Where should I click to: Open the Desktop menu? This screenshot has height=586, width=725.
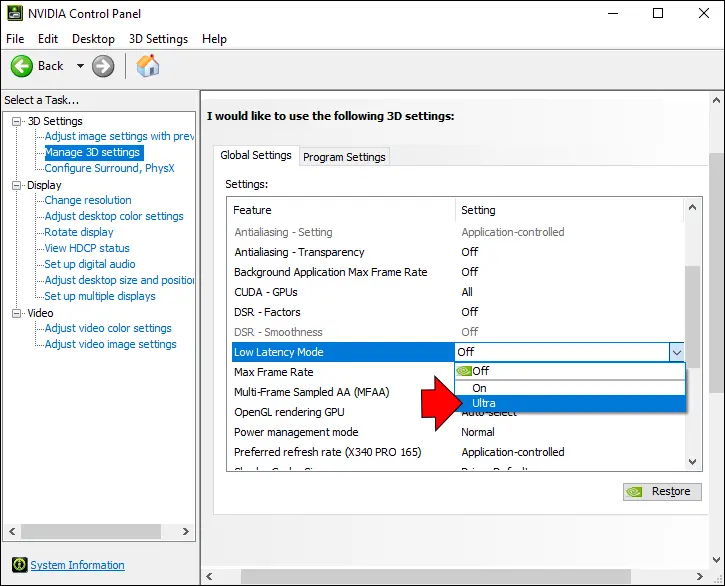tap(94, 39)
